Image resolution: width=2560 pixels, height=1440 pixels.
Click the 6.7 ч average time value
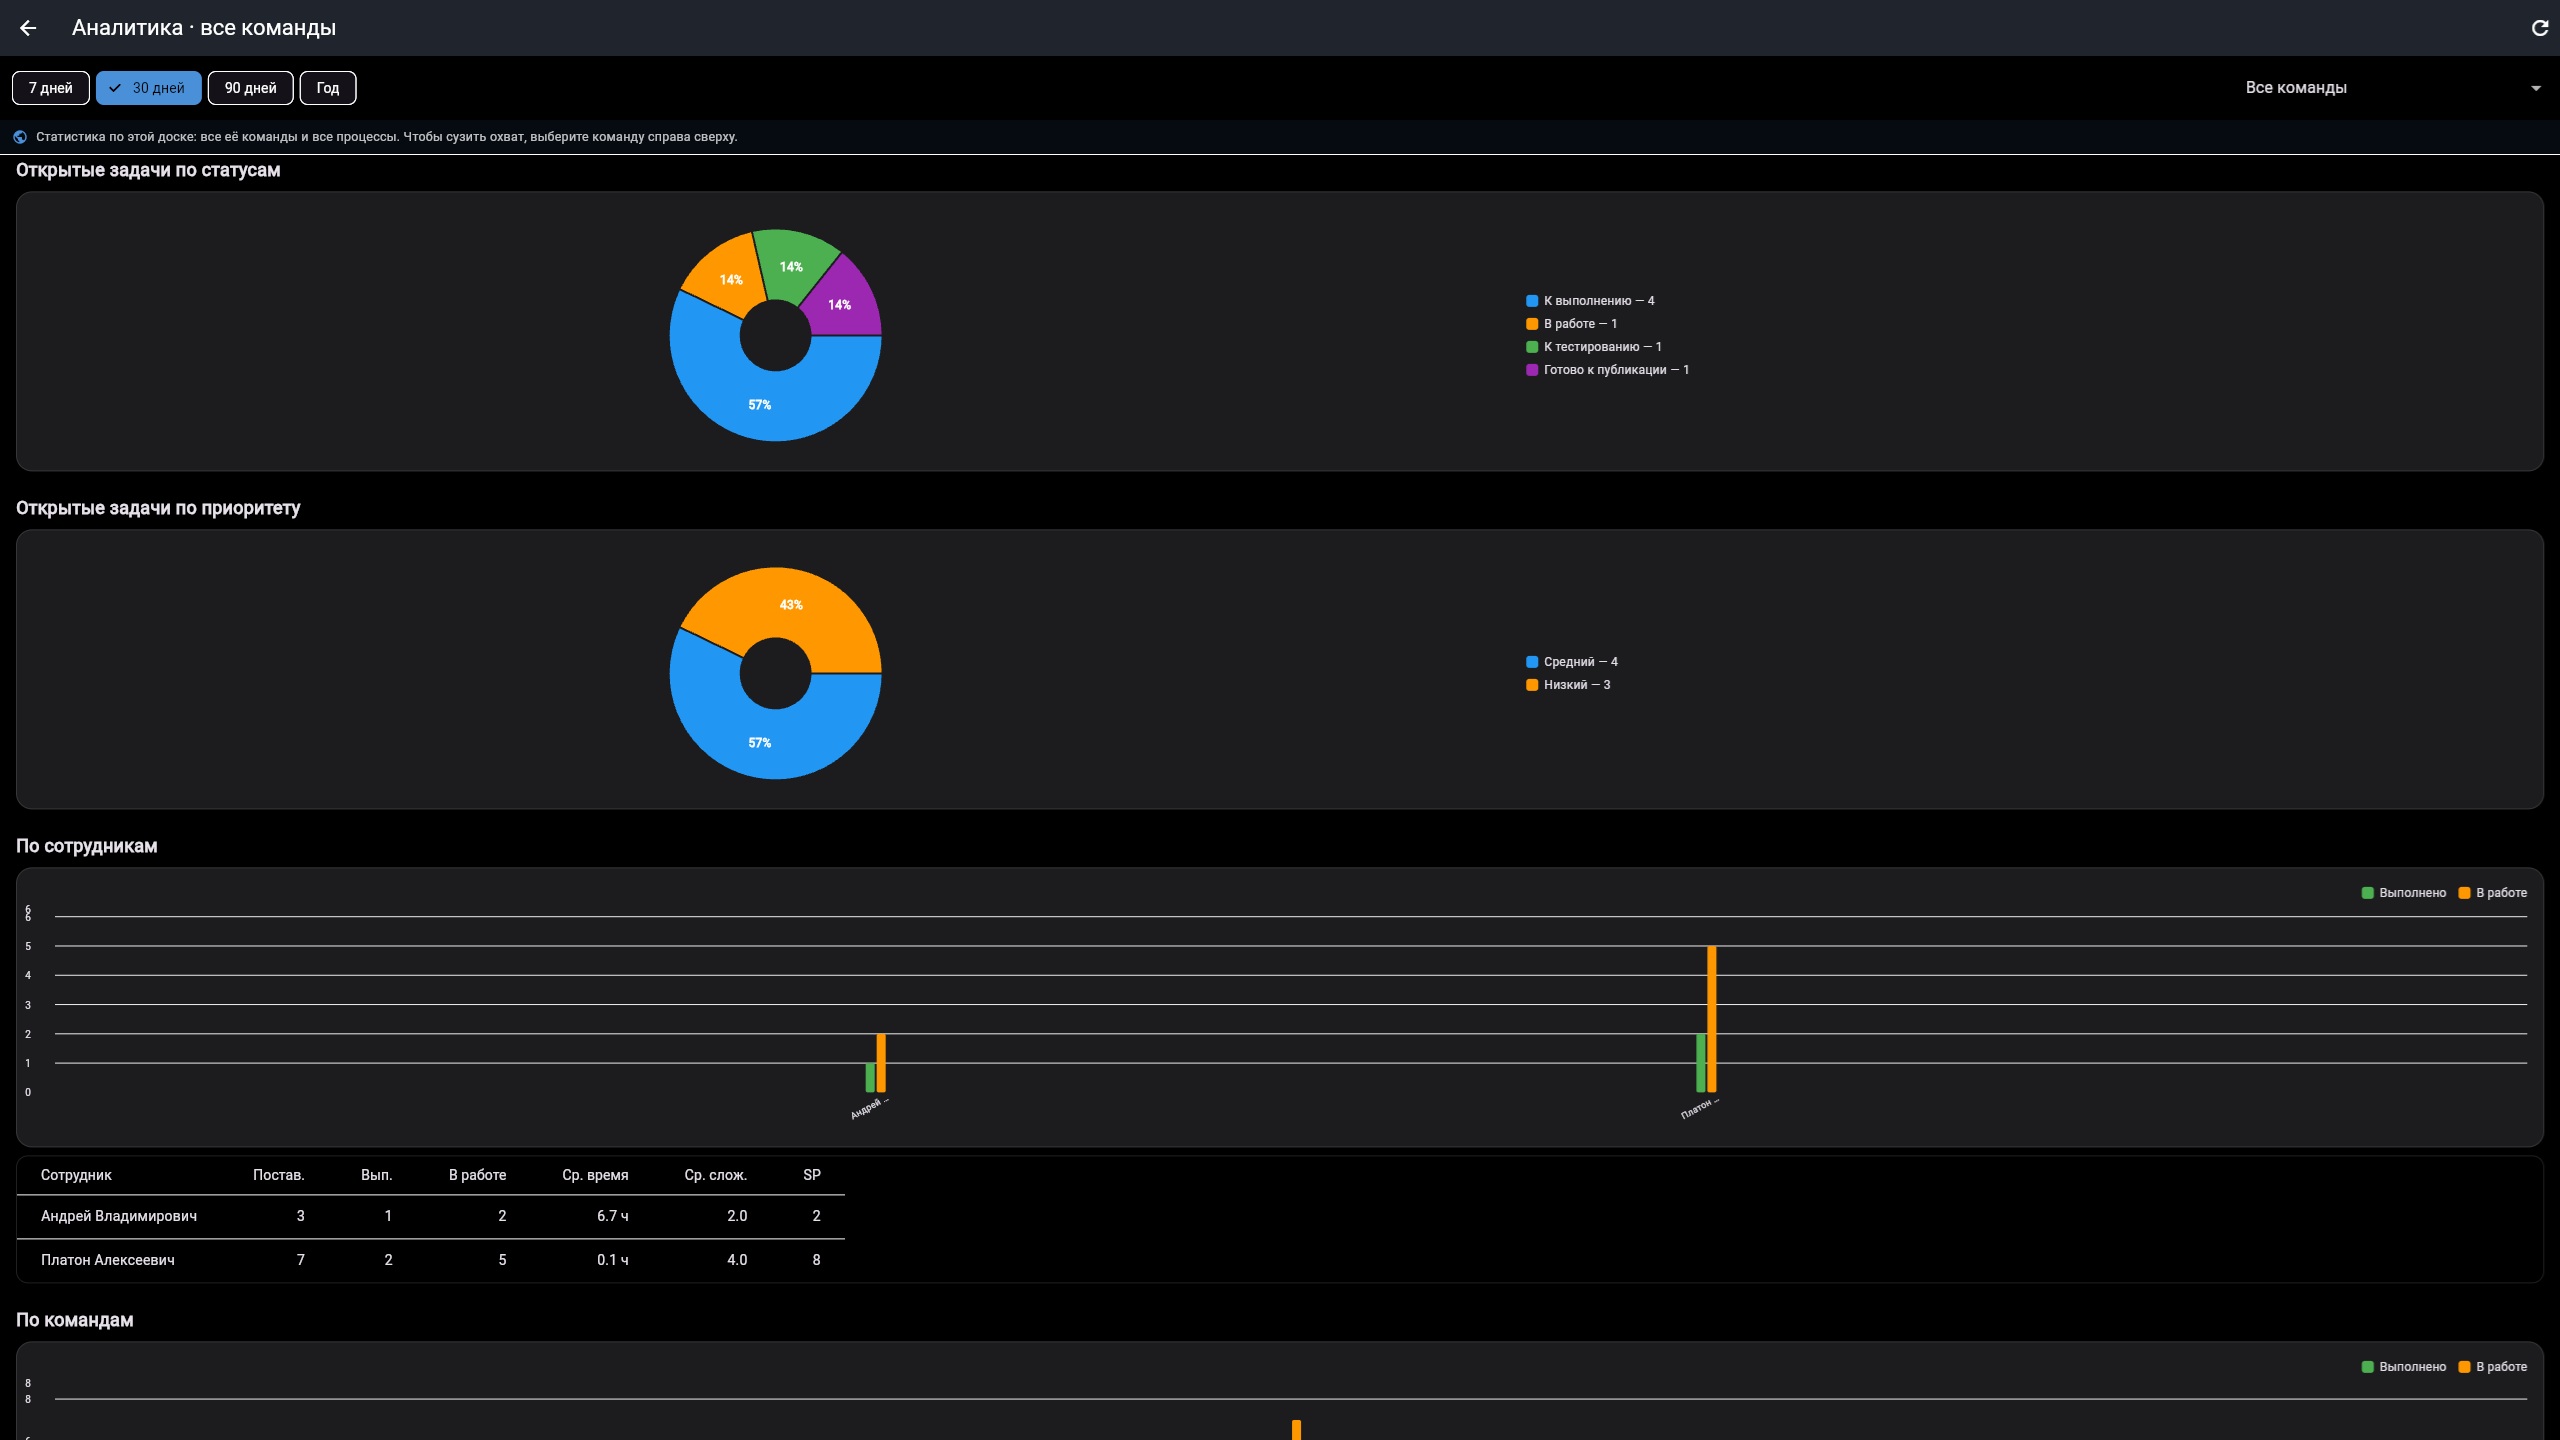612,1216
